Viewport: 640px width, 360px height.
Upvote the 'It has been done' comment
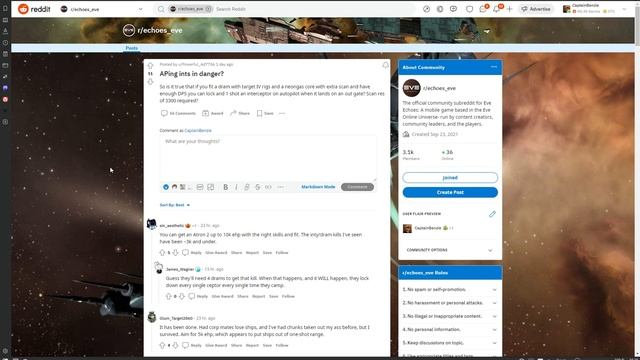click(162, 345)
